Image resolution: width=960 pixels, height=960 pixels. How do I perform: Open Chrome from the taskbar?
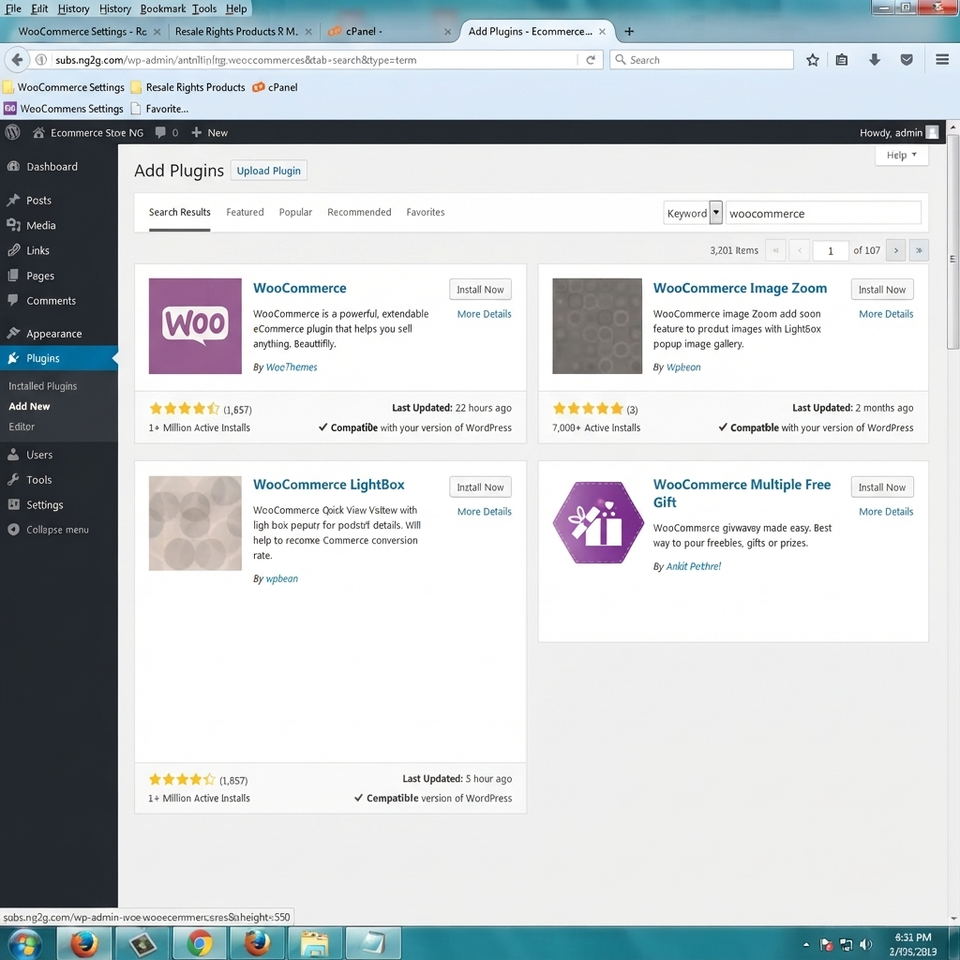point(199,943)
